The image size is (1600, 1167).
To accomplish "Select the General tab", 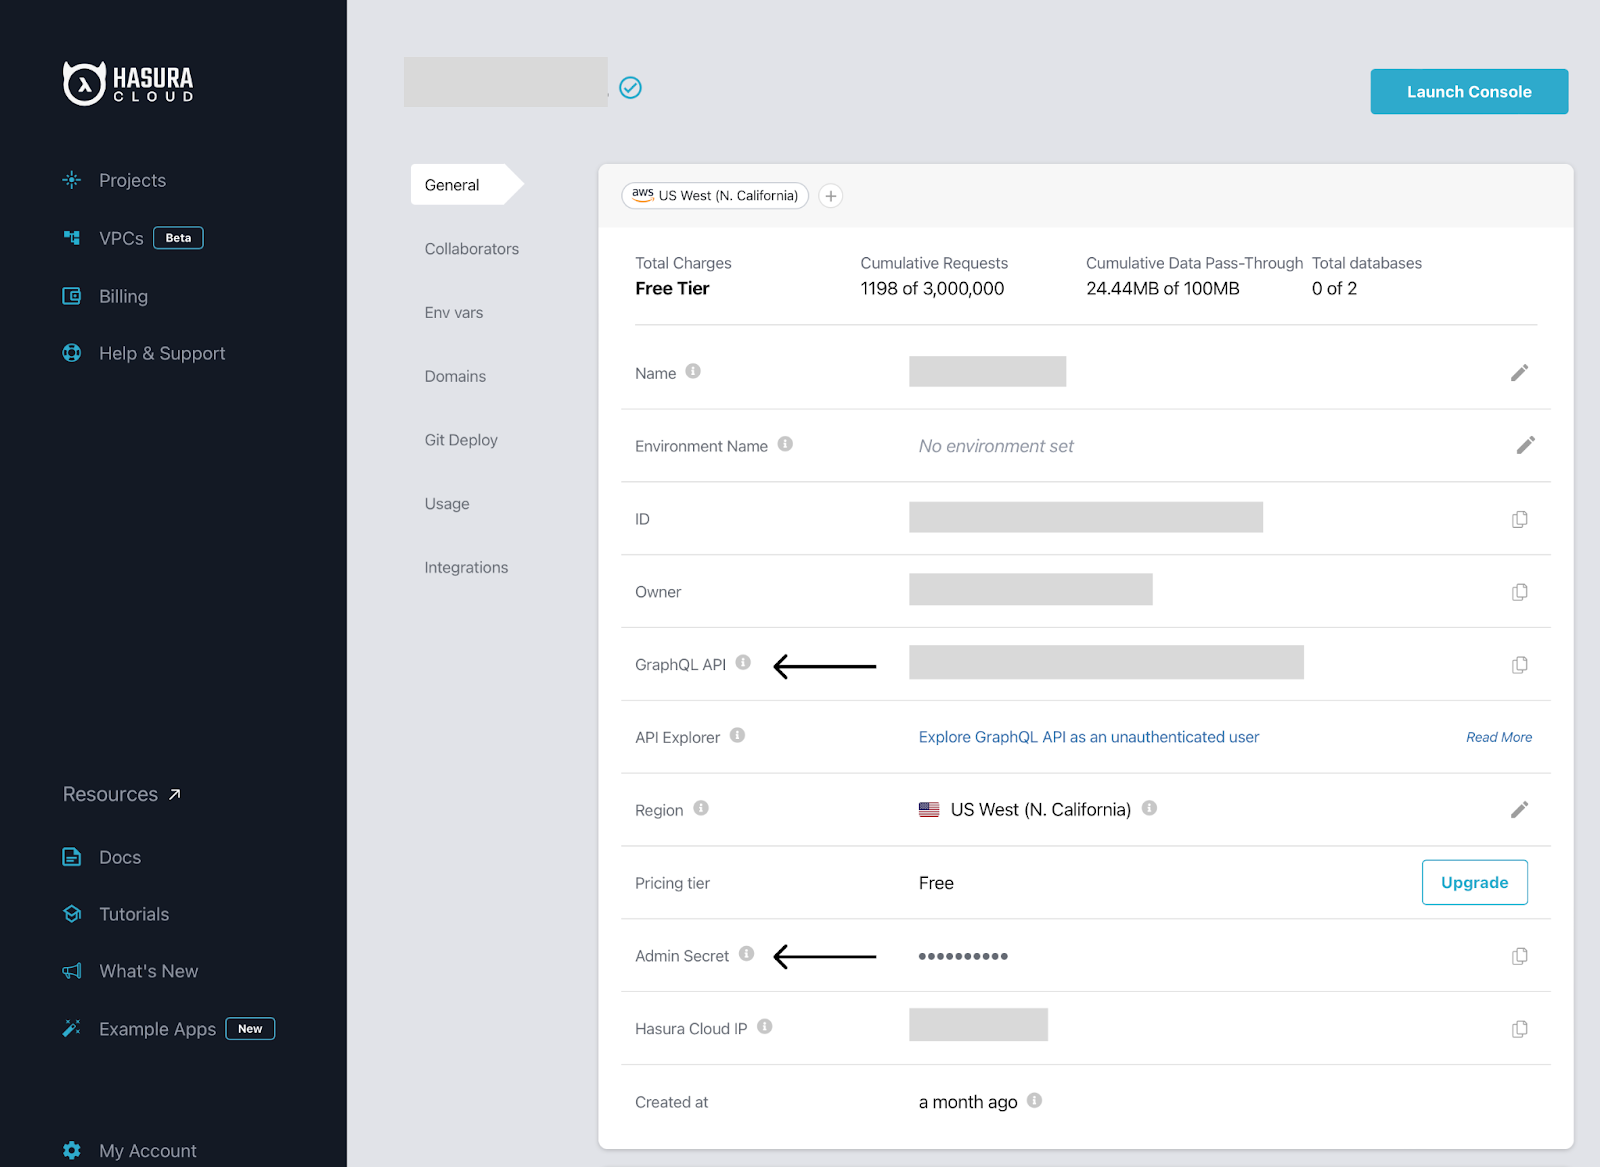I will [467, 185].
